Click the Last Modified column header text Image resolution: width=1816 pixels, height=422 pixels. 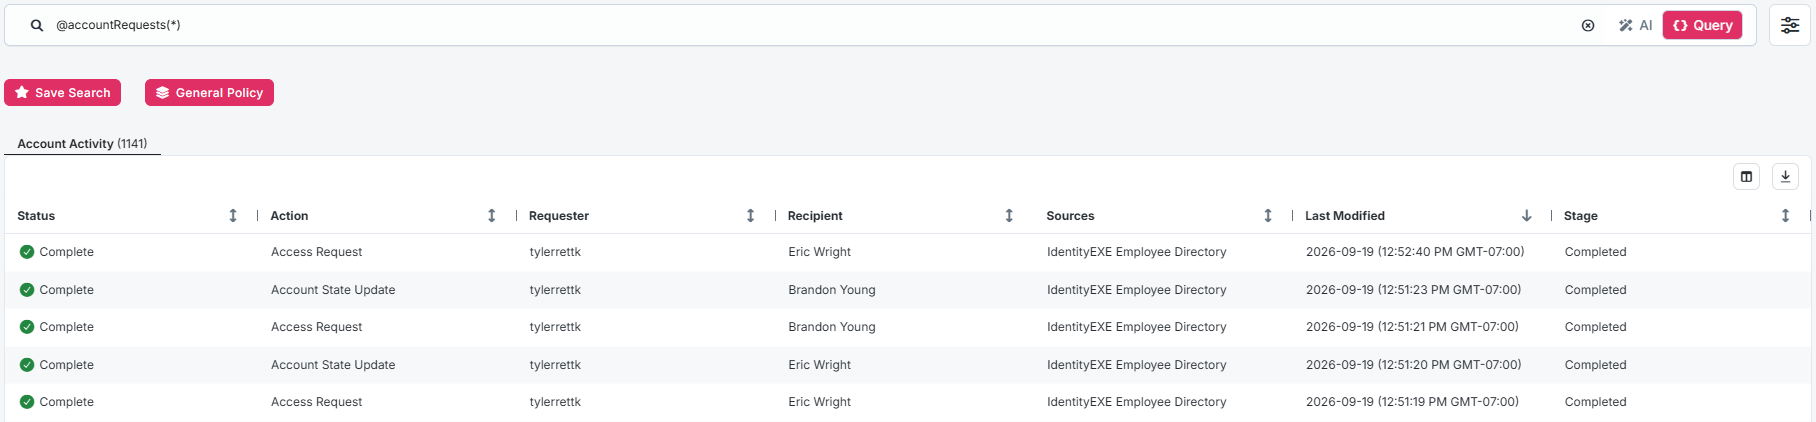1345,216
